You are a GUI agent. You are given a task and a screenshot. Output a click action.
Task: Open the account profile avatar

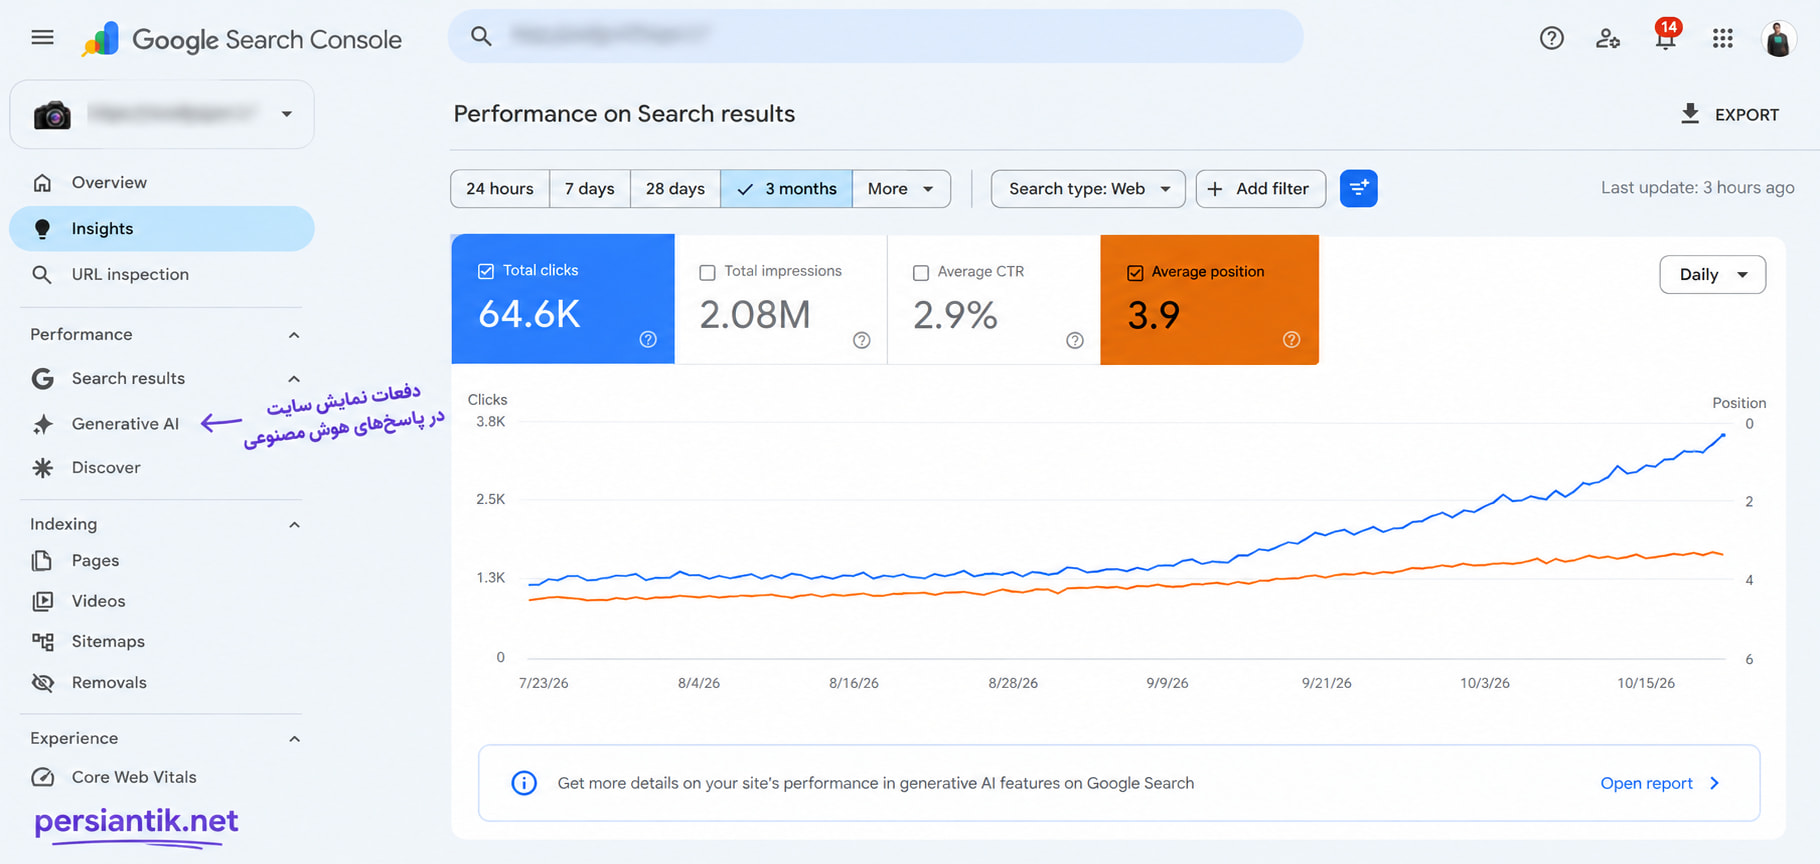(1778, 39)
